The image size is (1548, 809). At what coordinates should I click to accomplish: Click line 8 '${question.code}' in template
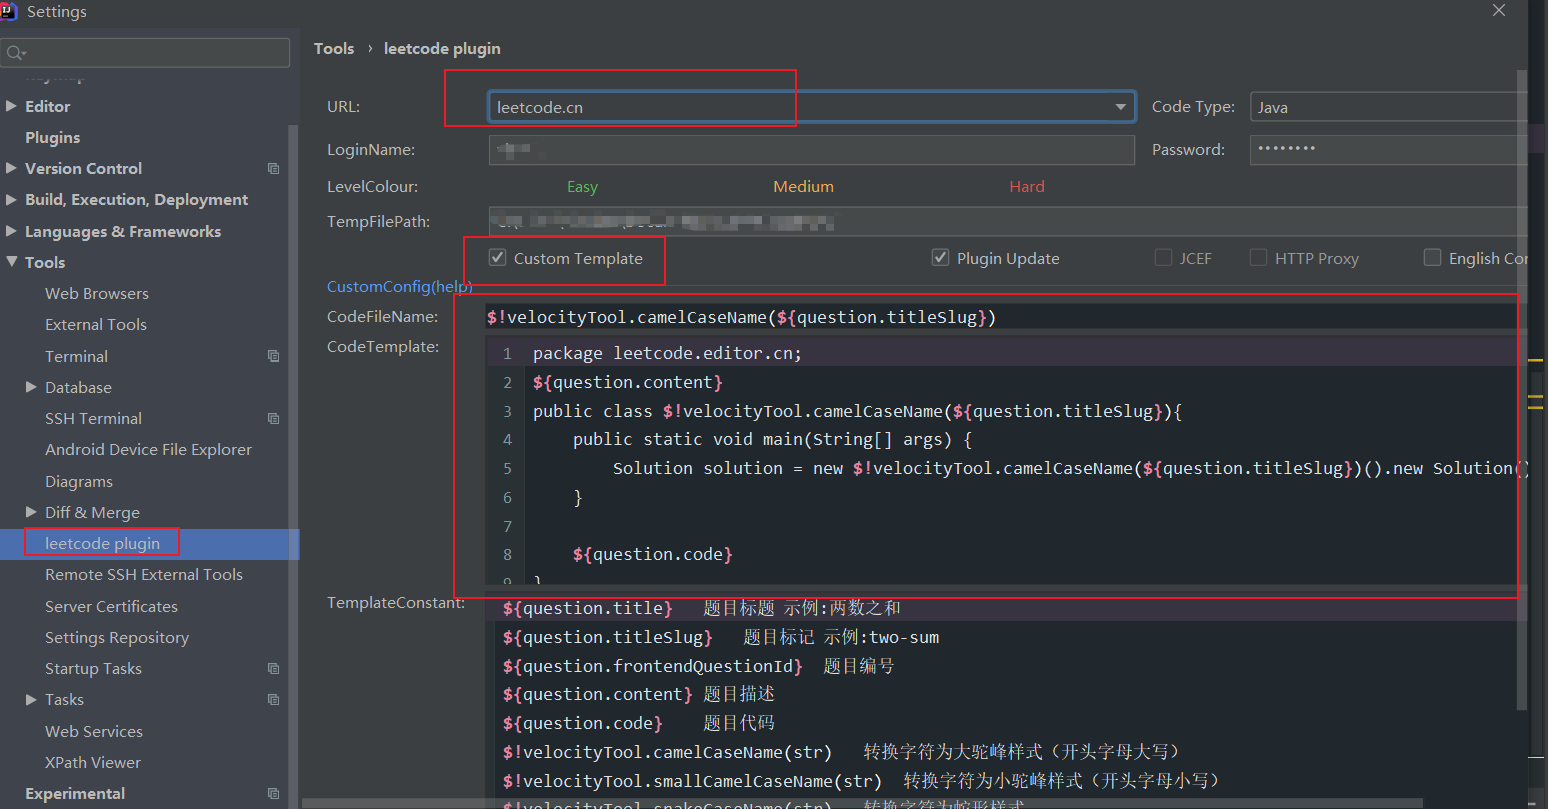tap(652, 554)
